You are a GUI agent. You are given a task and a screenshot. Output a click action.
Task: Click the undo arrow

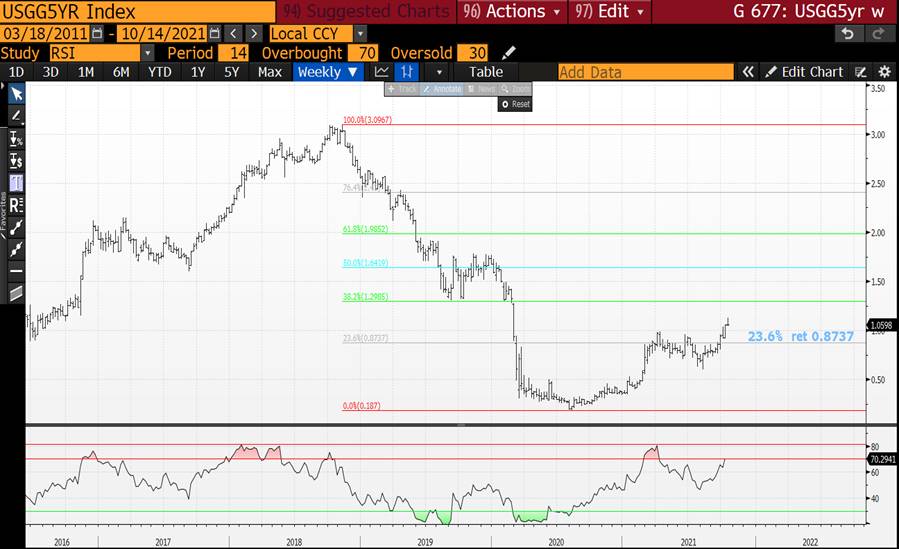click(847, 34)
